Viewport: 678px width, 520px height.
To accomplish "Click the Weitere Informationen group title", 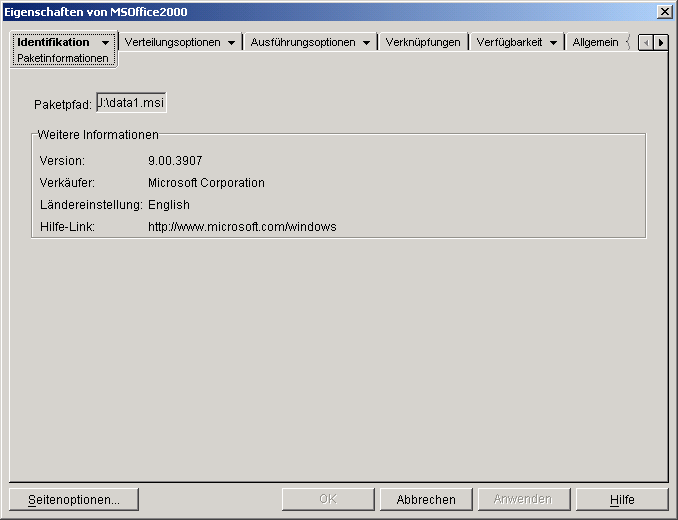I will (98, 135).
